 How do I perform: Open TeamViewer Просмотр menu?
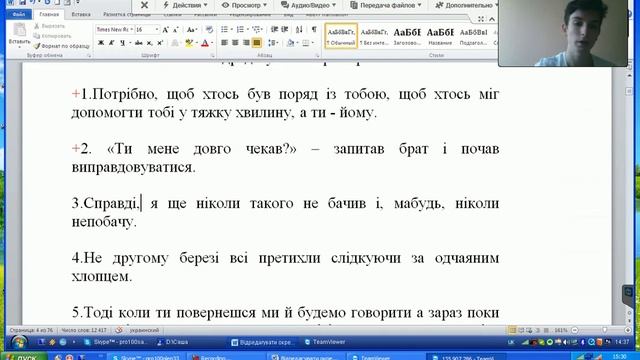click(x=244, y=5)
